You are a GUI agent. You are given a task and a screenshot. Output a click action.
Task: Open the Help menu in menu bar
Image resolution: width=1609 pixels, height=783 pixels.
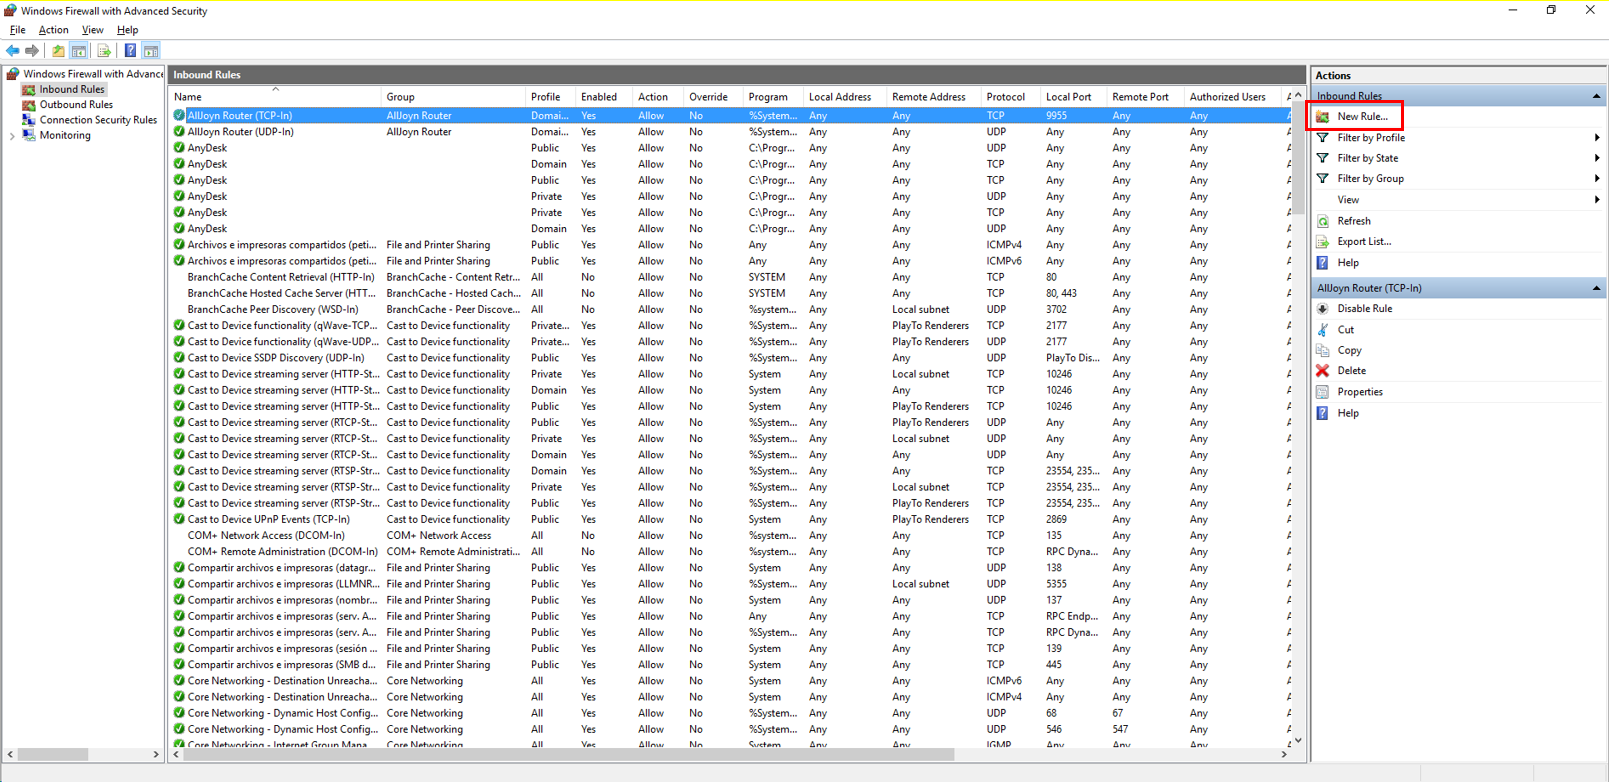point(127,30)
